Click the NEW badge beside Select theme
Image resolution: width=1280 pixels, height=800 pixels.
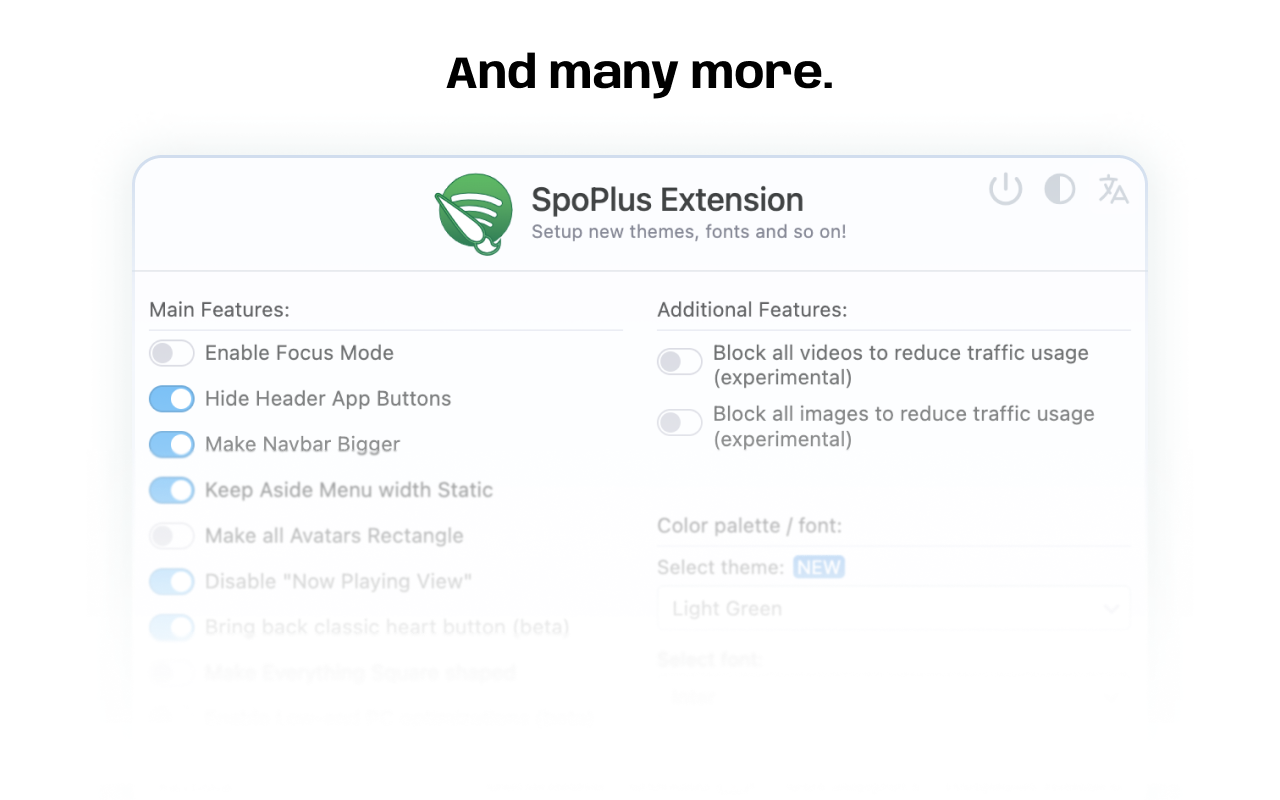(819, 567)
